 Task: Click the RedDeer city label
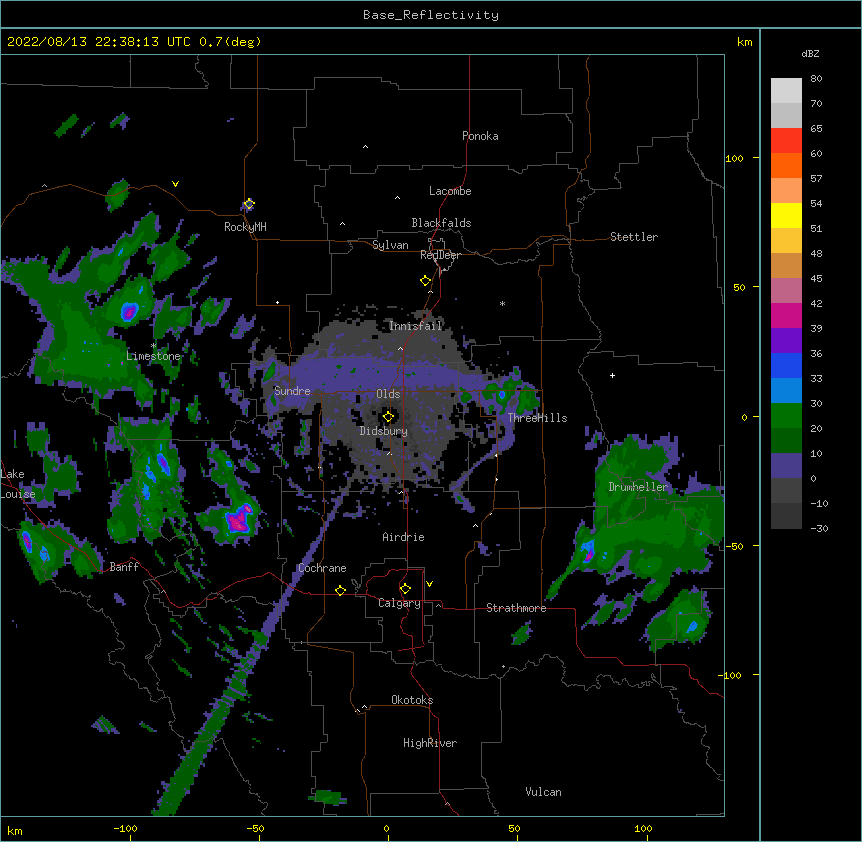[440, 255]
